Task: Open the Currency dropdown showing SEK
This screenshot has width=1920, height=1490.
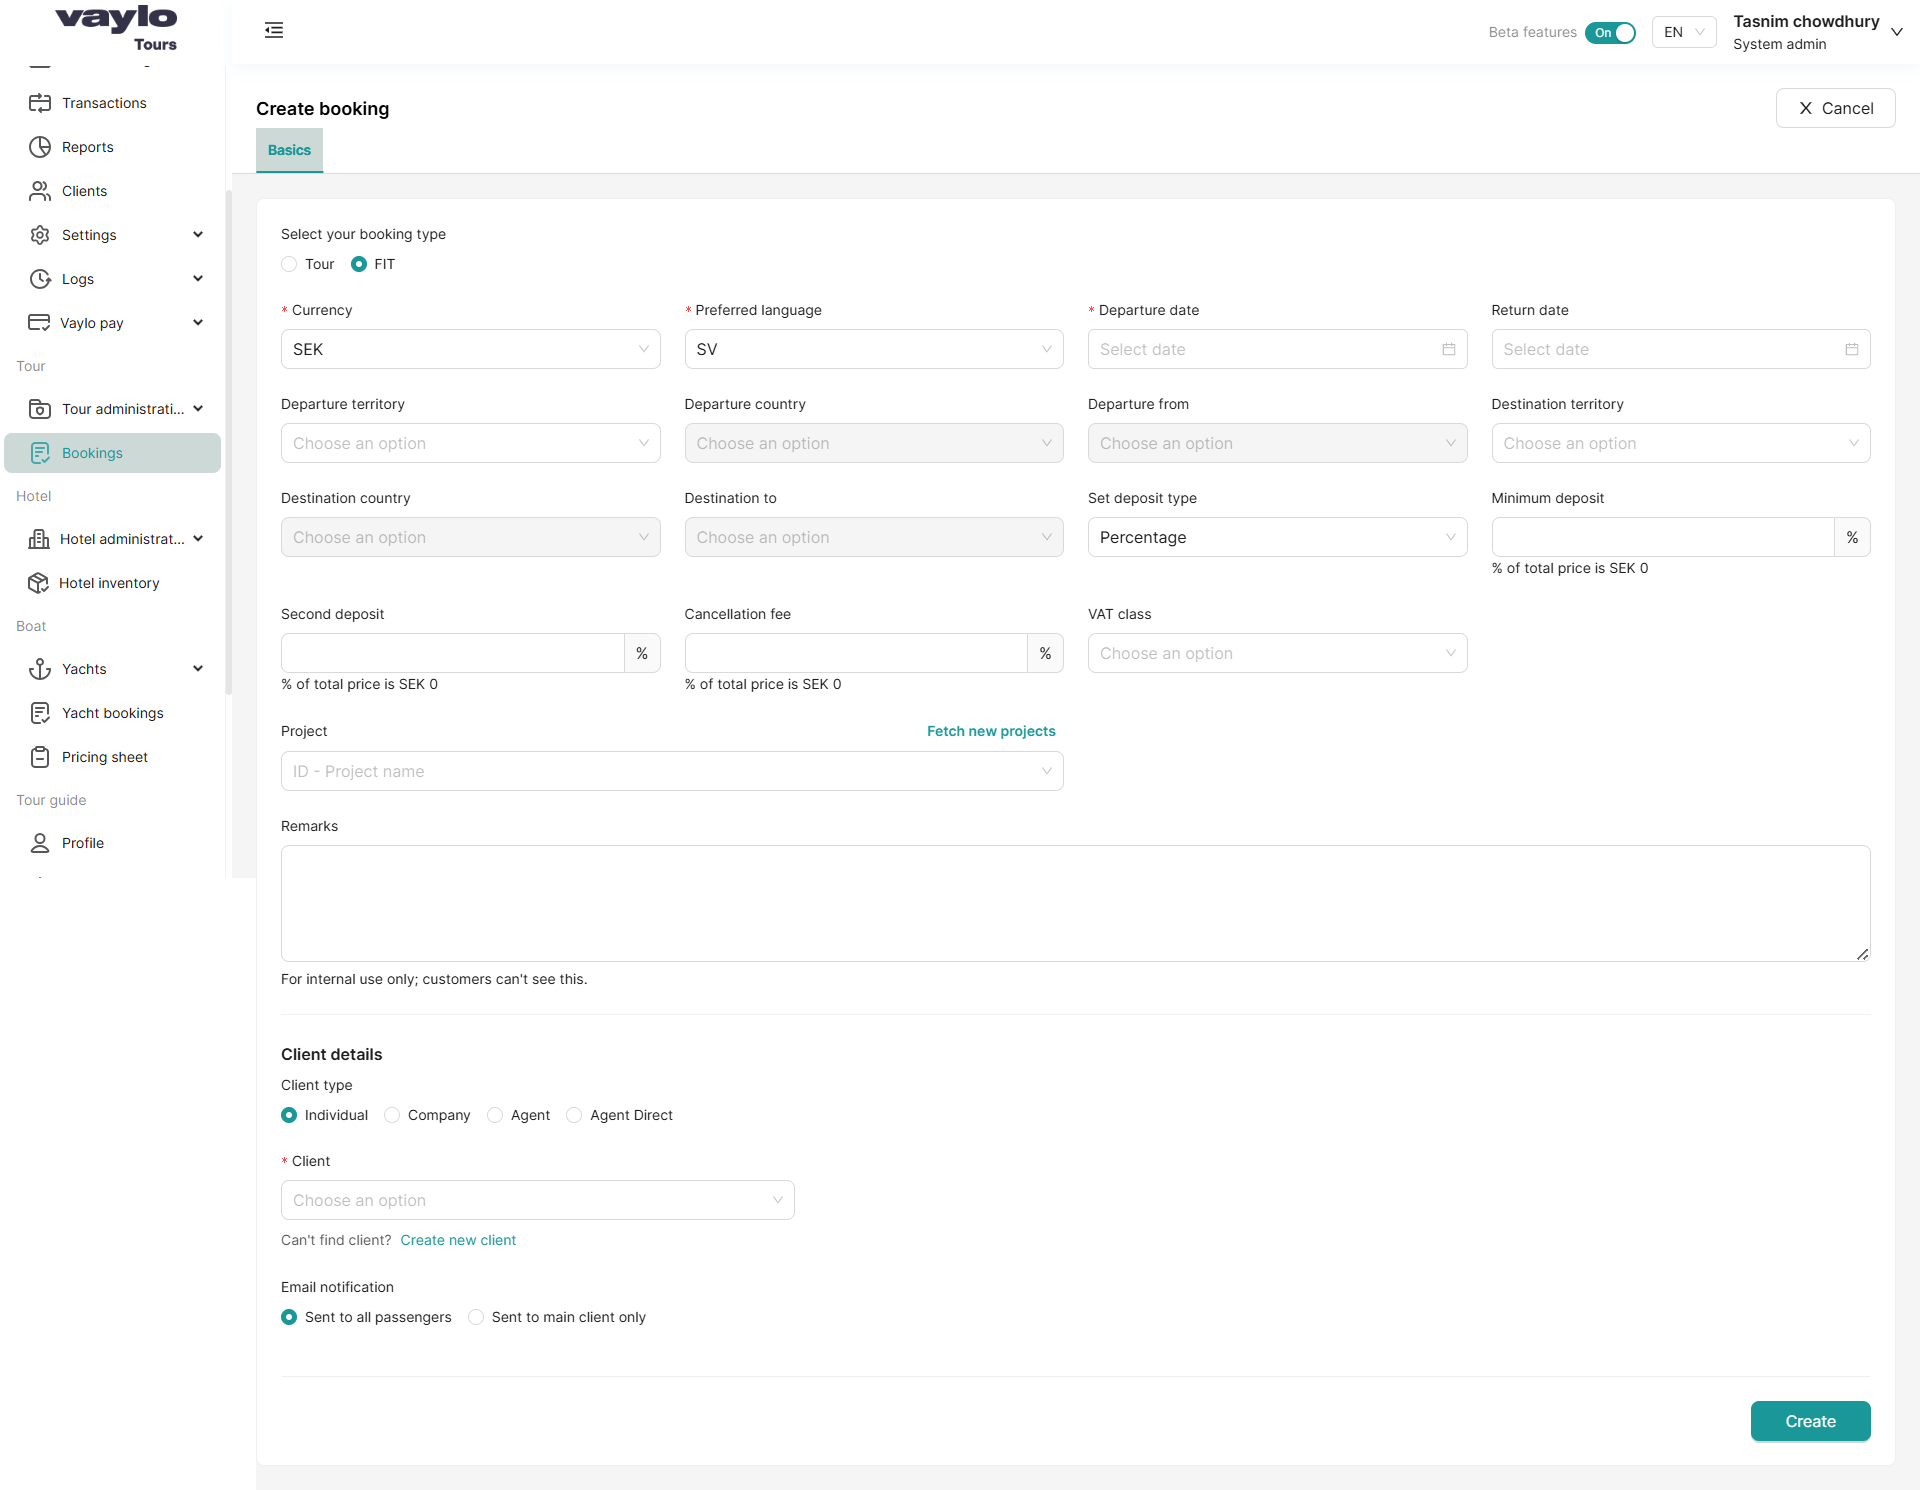Action: point(470,349)
